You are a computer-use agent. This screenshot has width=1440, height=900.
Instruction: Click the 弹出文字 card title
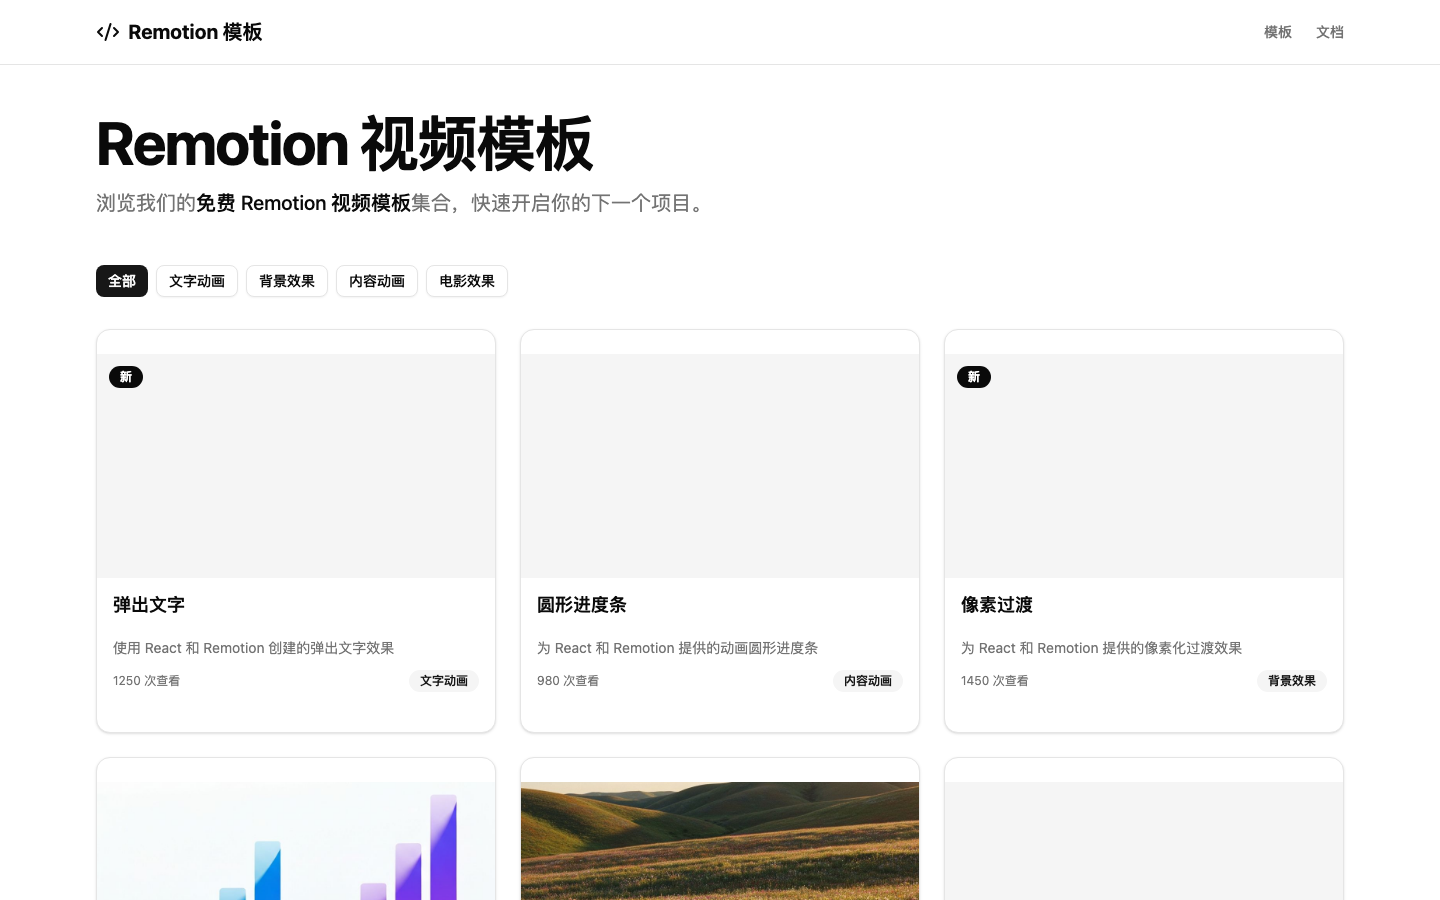pyautogui.click(x=149, y=605)
